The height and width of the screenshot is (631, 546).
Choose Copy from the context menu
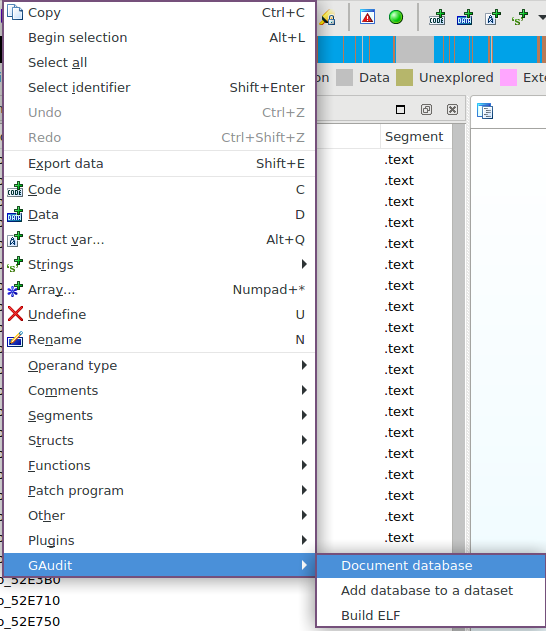(159, 13)
